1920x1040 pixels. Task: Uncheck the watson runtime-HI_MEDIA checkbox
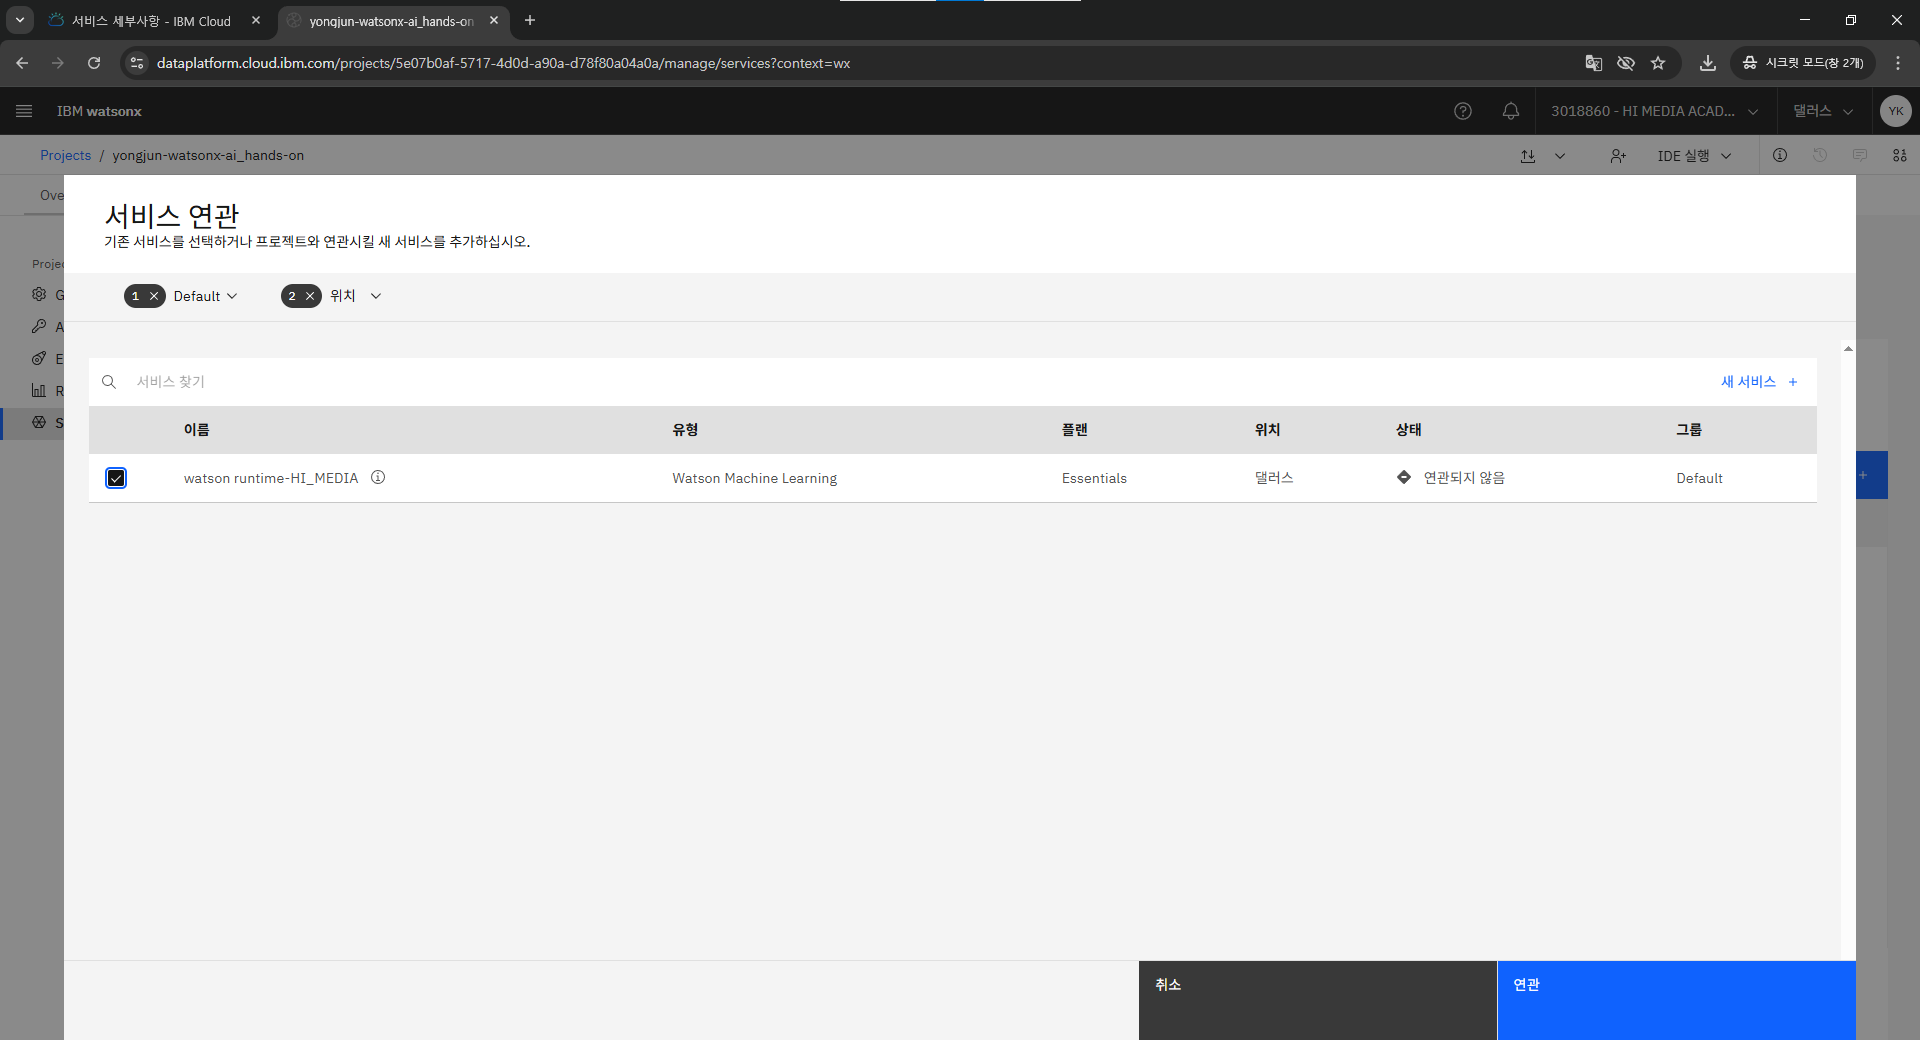(x=116, y=478)
